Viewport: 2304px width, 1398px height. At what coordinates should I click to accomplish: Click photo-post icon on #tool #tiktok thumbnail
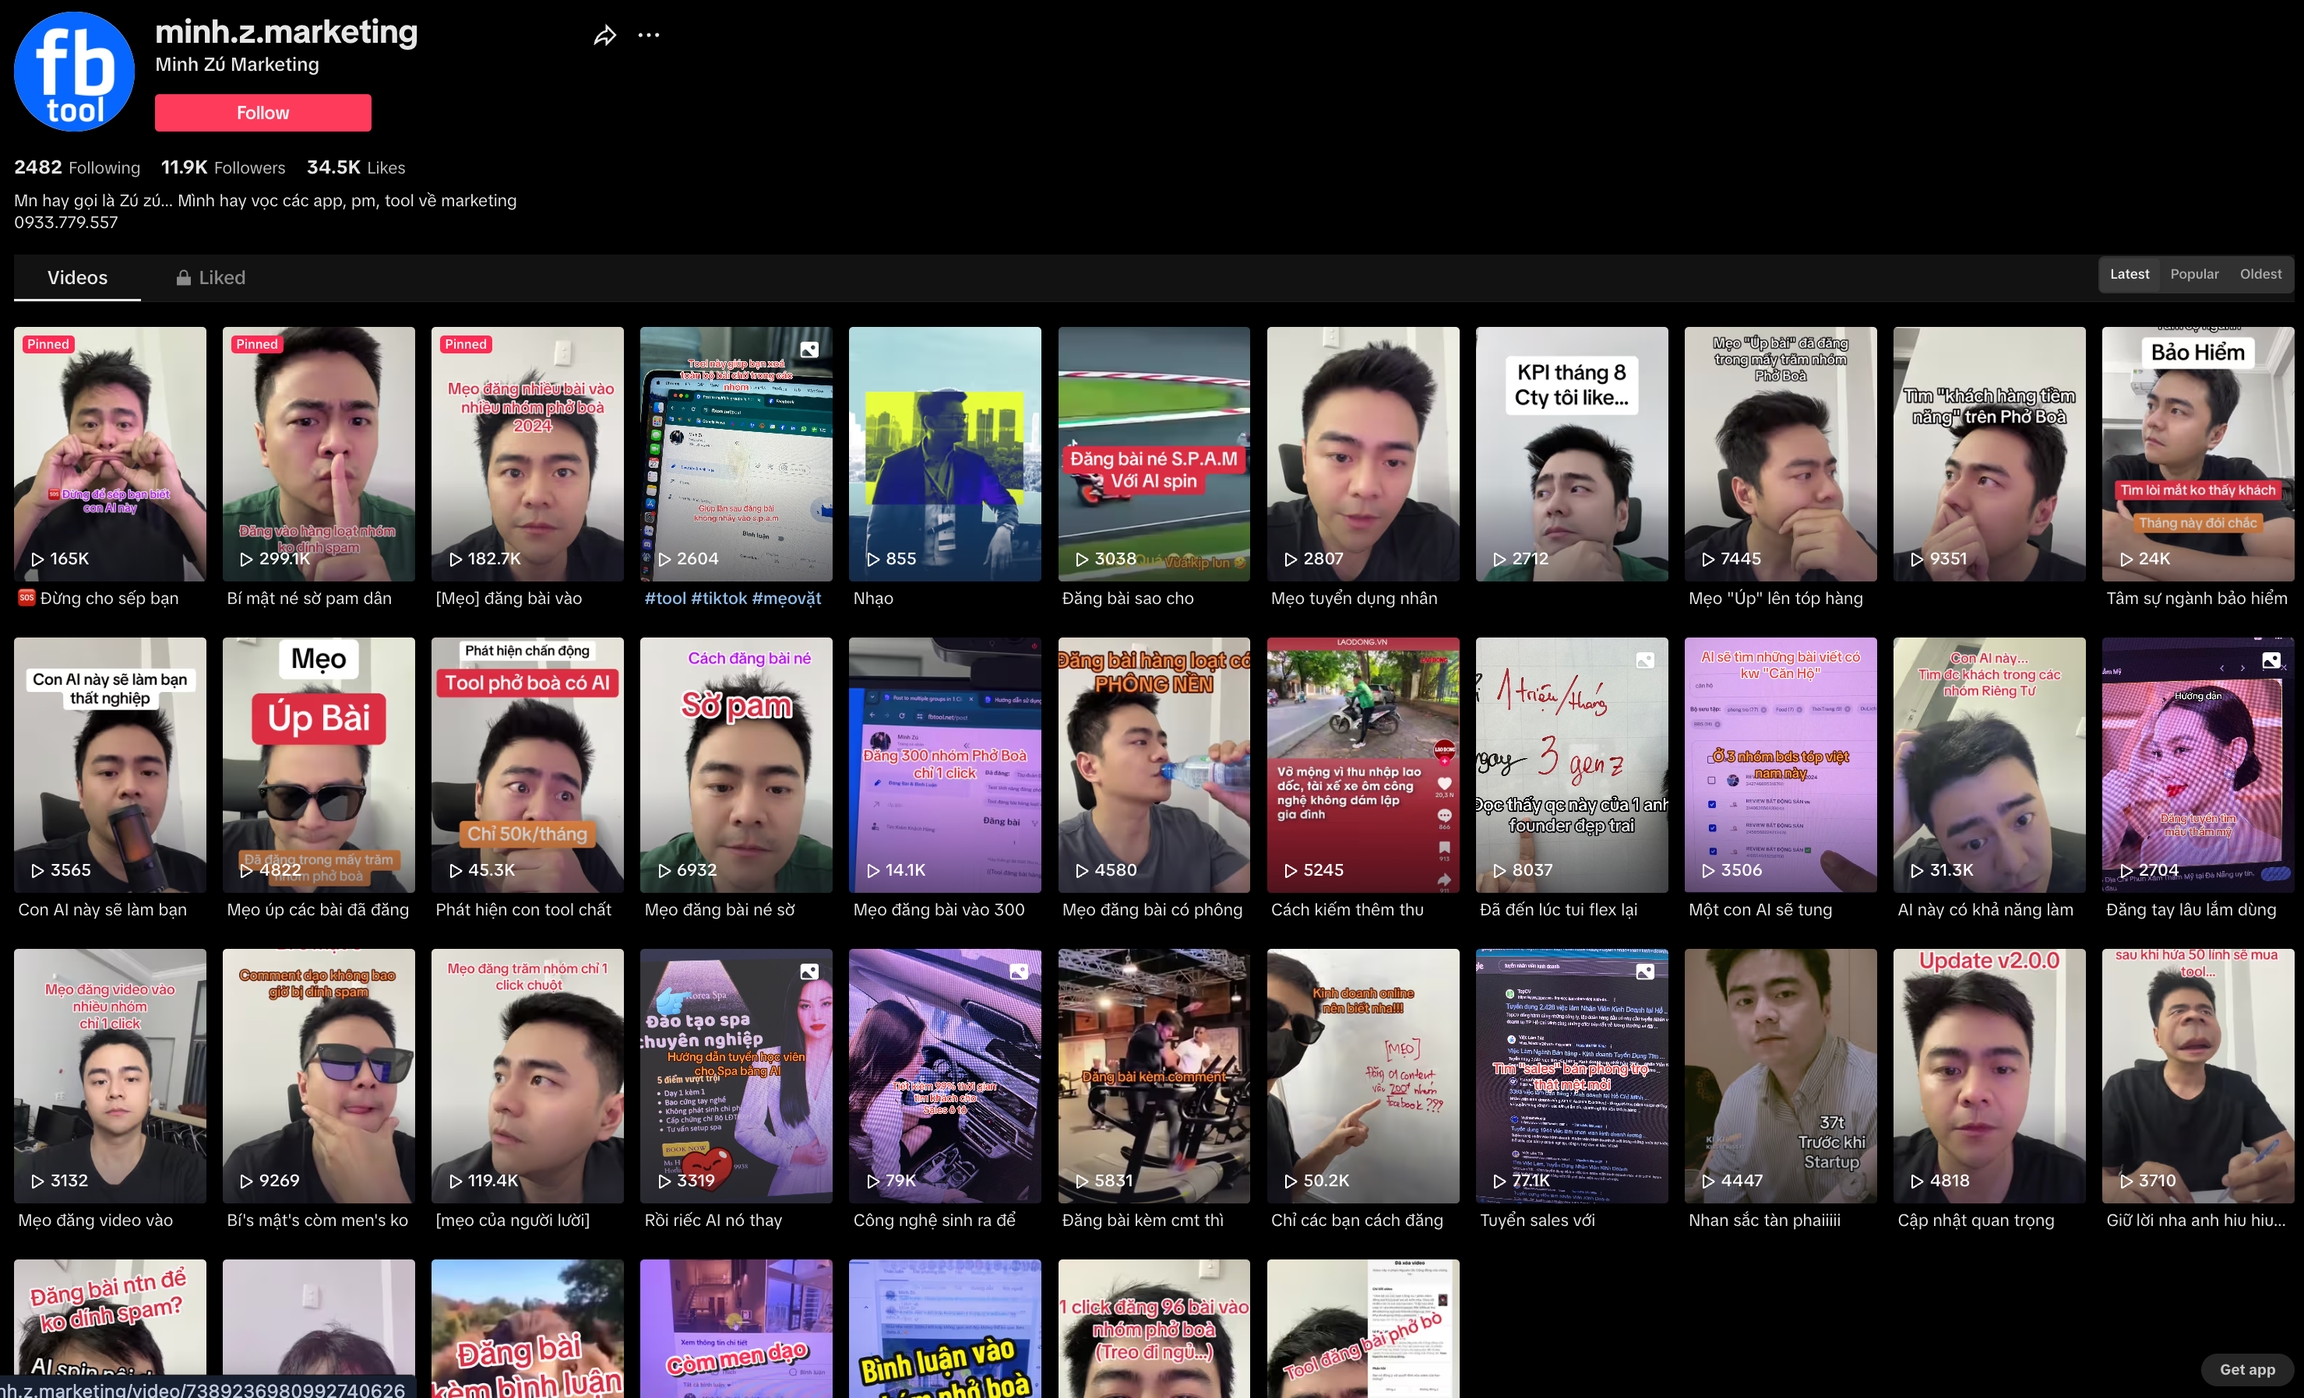point(809,349)
